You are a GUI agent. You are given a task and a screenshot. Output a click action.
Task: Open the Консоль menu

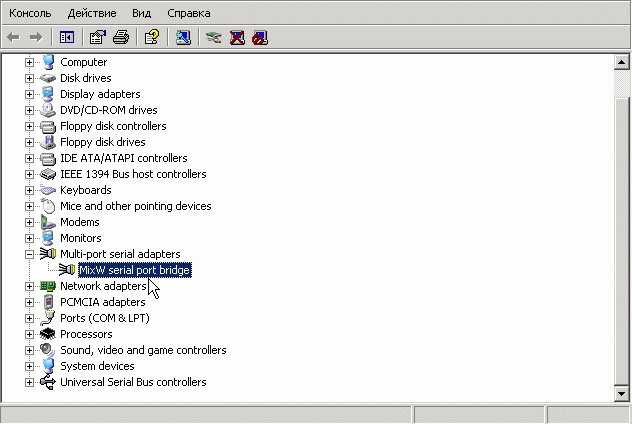[30, 13]
